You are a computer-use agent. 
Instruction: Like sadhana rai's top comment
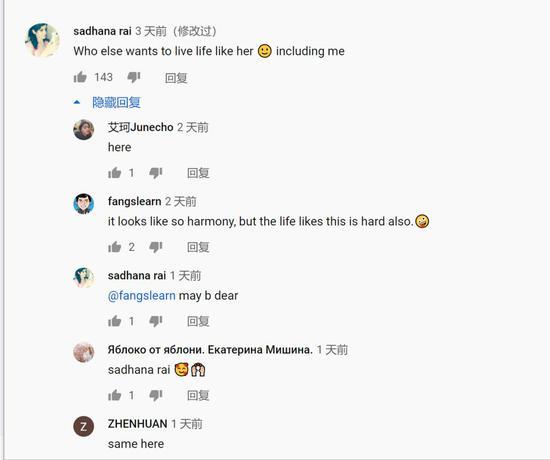[80, 77]
